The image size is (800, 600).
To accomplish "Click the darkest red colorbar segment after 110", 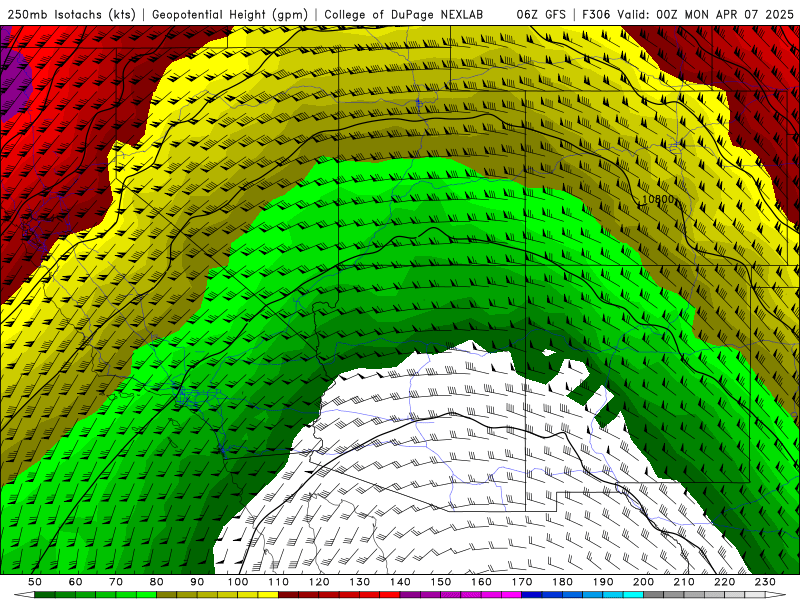I will (288, 595).
